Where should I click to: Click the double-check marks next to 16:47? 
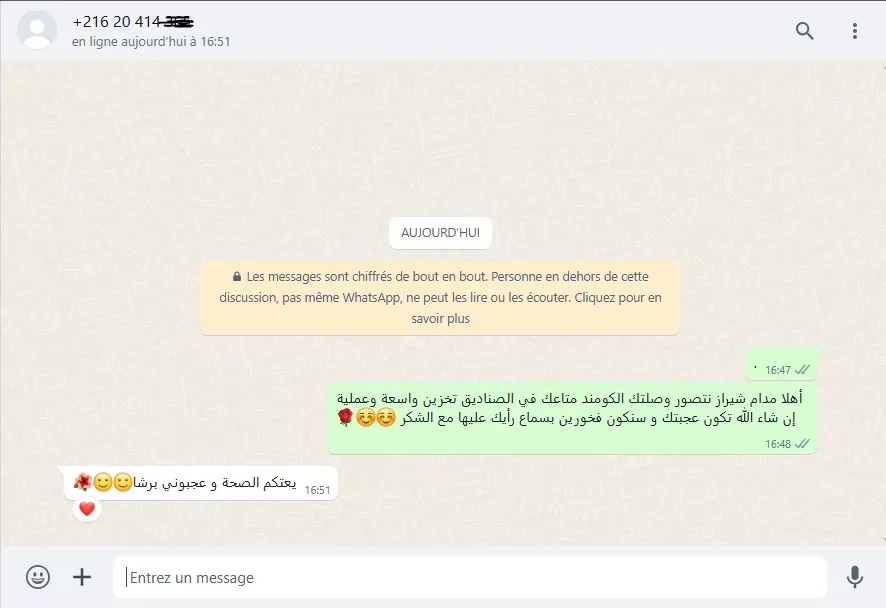[802, 370]
